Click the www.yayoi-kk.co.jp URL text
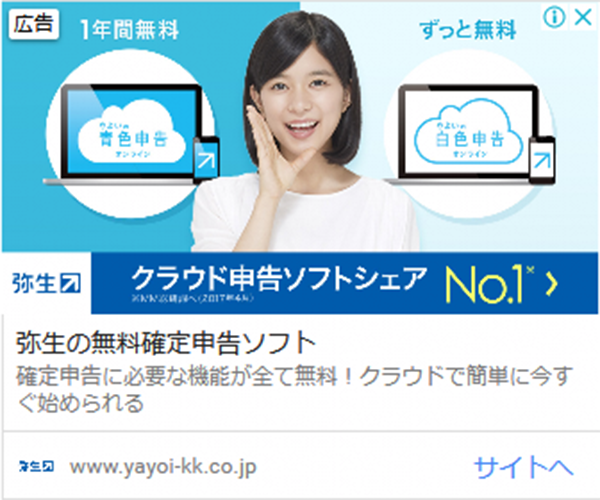Screen dimensions: 600x500 click(x=163, y=467)
